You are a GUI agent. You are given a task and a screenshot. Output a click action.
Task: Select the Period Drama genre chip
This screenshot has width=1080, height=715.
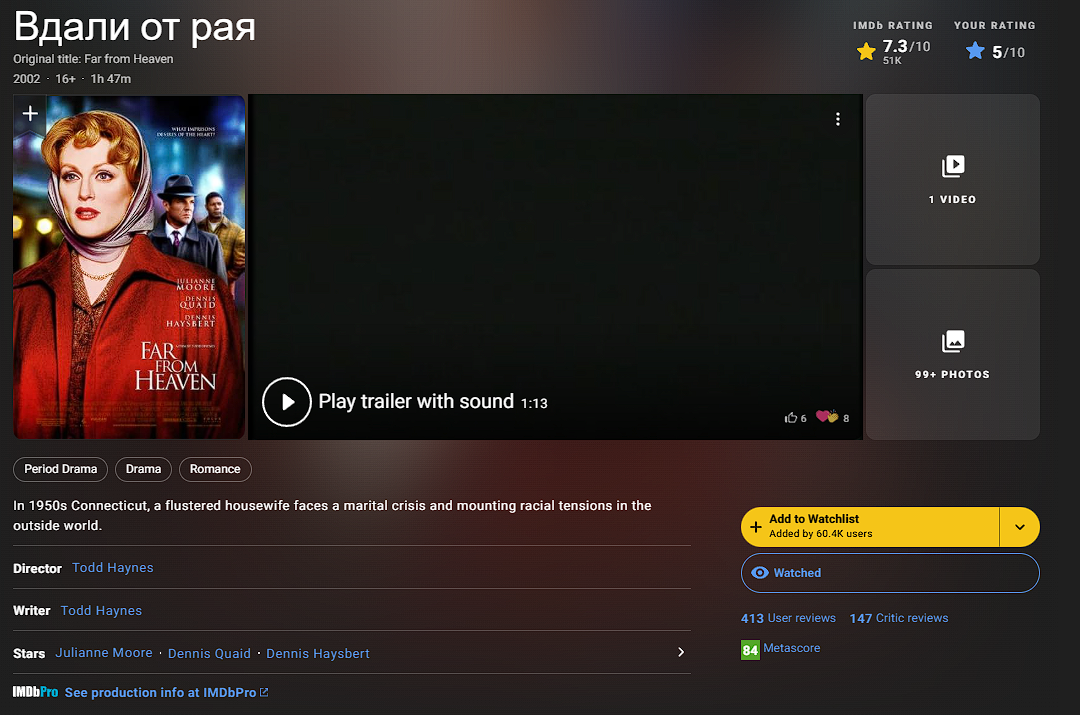tap(61, 469)
